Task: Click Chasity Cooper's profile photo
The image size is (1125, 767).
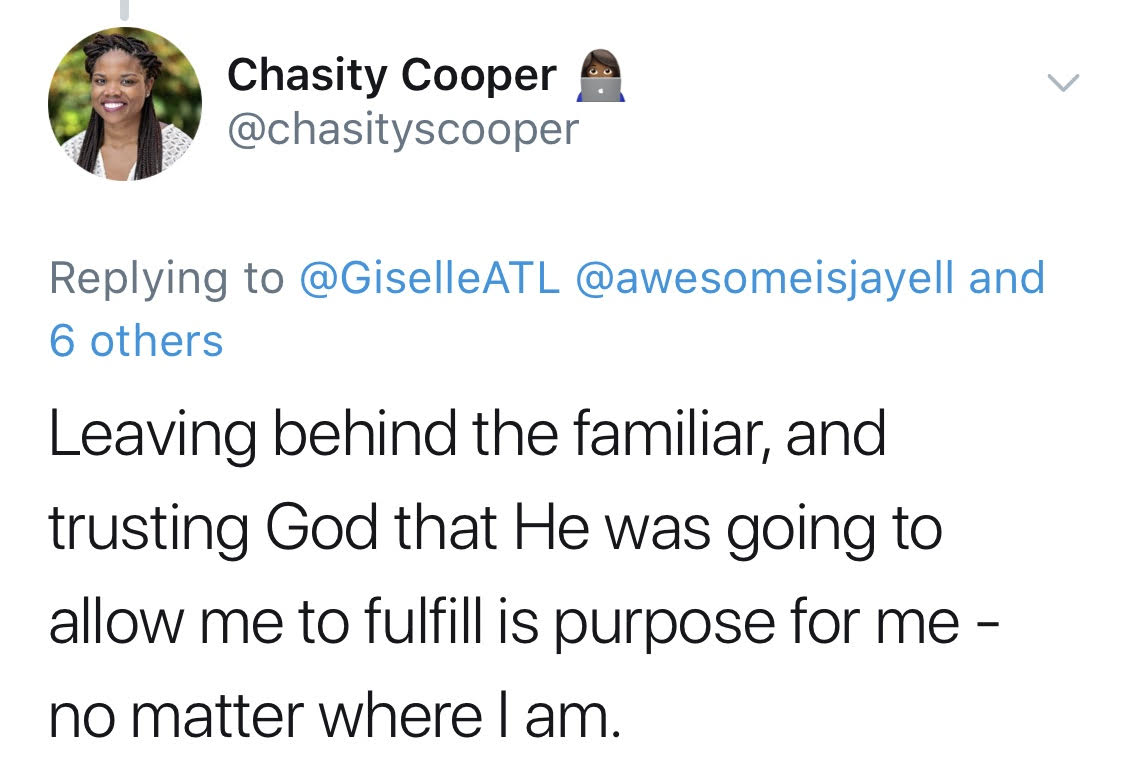Action: click(125, 104)
